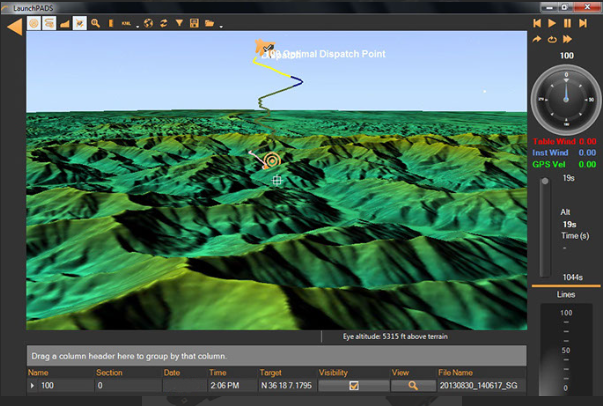This screenshot has width=603, height=406.
Task: Click the zoom magnifier toolbar icon
Action: coord(95,23)
